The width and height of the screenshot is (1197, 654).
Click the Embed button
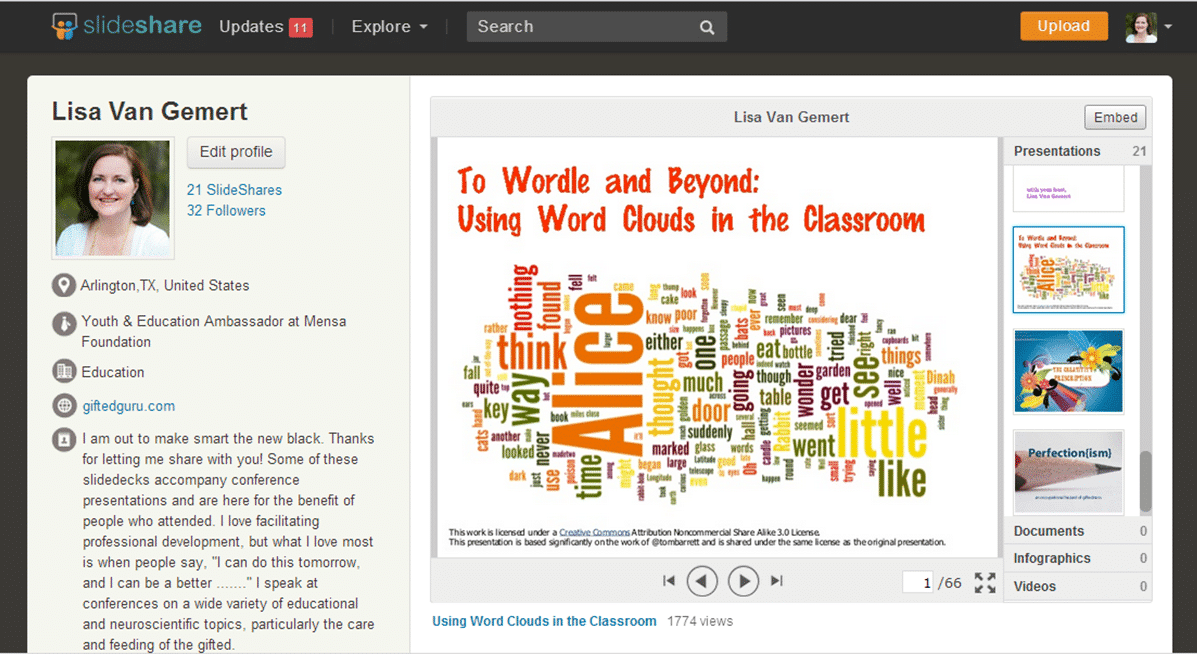pyautogui.click(x=1115, y=118)
